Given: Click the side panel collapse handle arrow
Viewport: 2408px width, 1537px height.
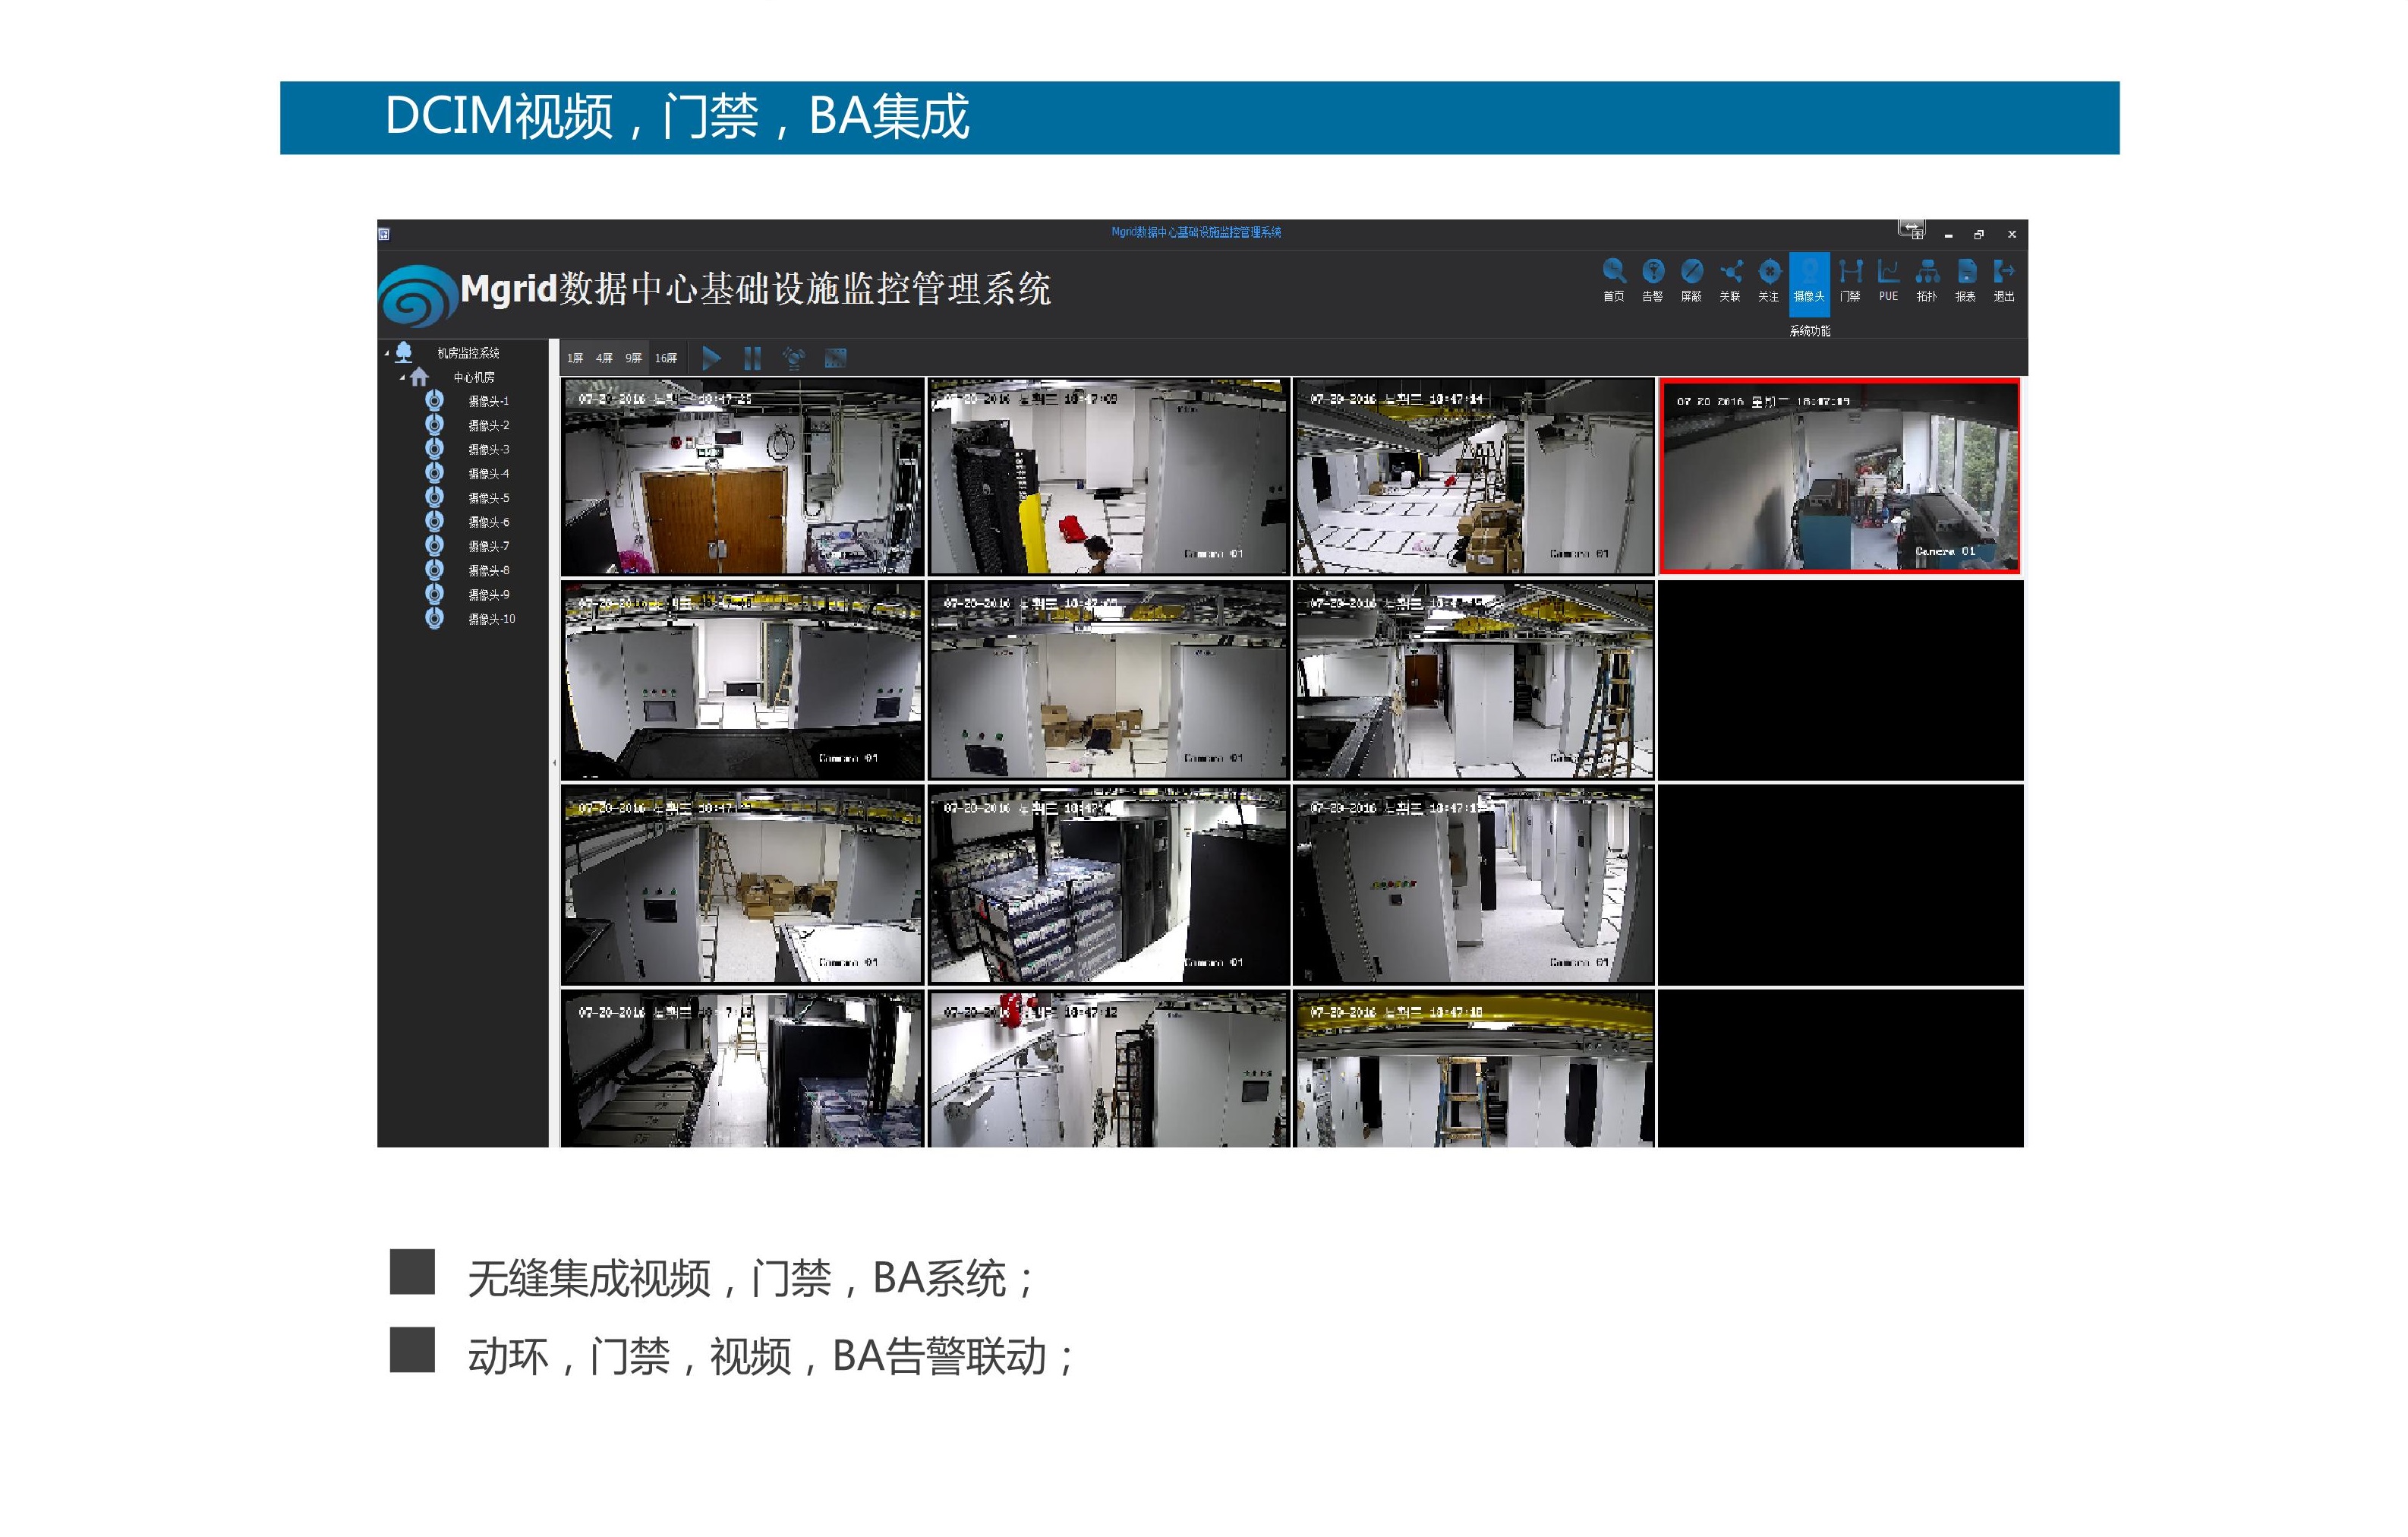Looking at the screenshot, I should point(554,763).
